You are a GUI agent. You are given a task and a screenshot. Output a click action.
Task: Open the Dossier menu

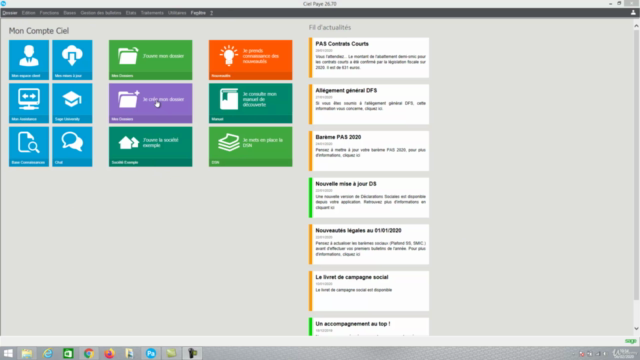pyautogui.click(x=10, y=13)
